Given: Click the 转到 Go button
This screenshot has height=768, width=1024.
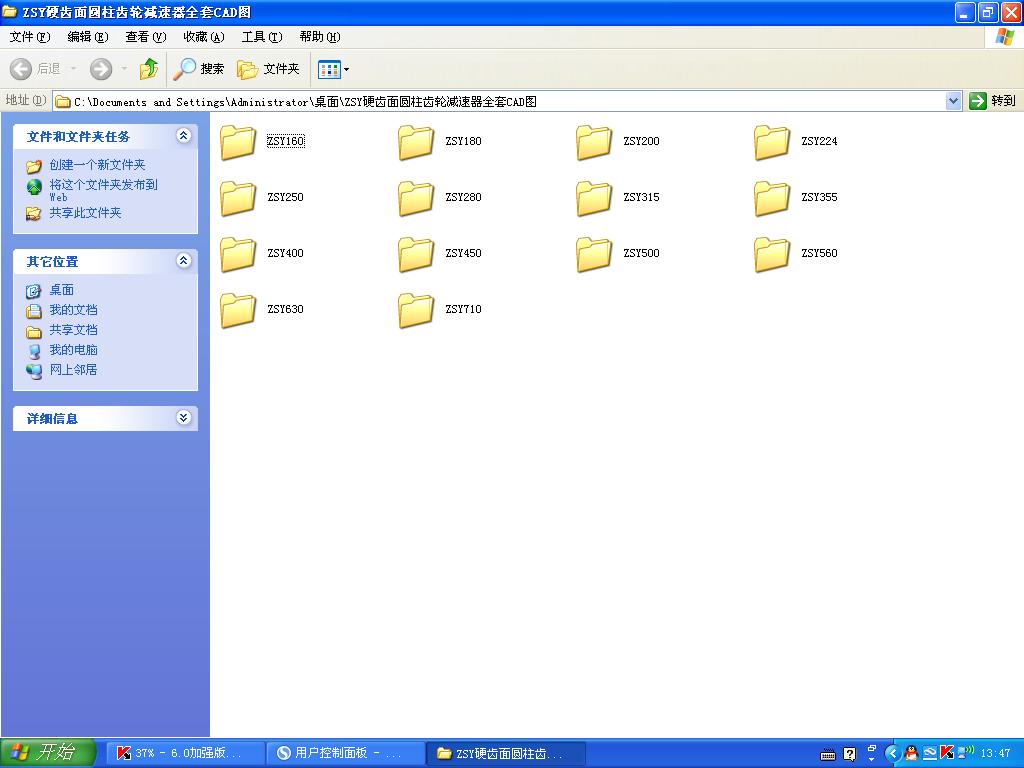Looking at the screenshot, I should [993, 101].
